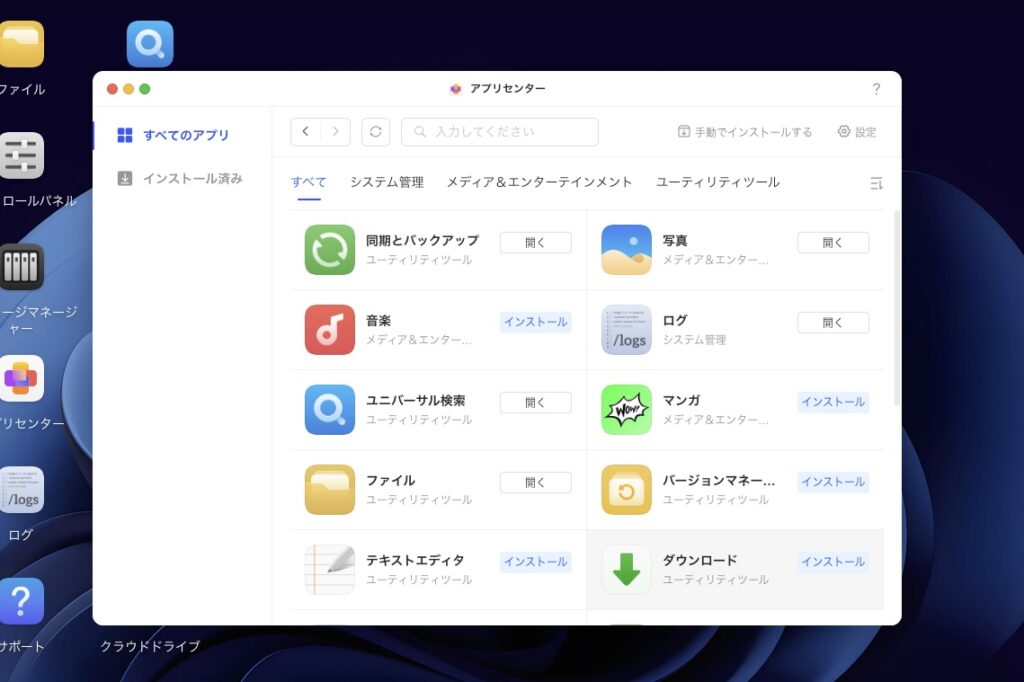
Task: Open the ユーティリティツール tab
Action: click(x=717, y=182)
